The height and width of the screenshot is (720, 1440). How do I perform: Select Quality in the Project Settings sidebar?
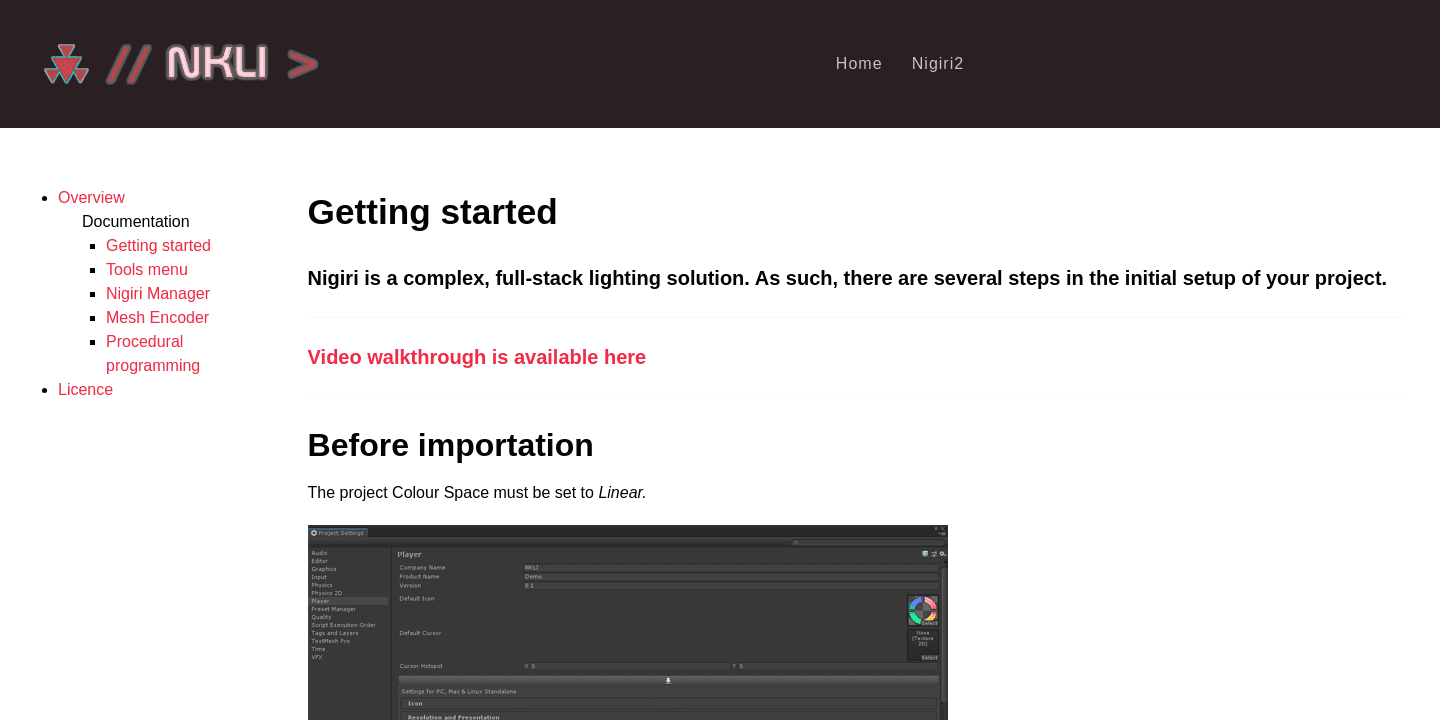(x=320, y=617)
